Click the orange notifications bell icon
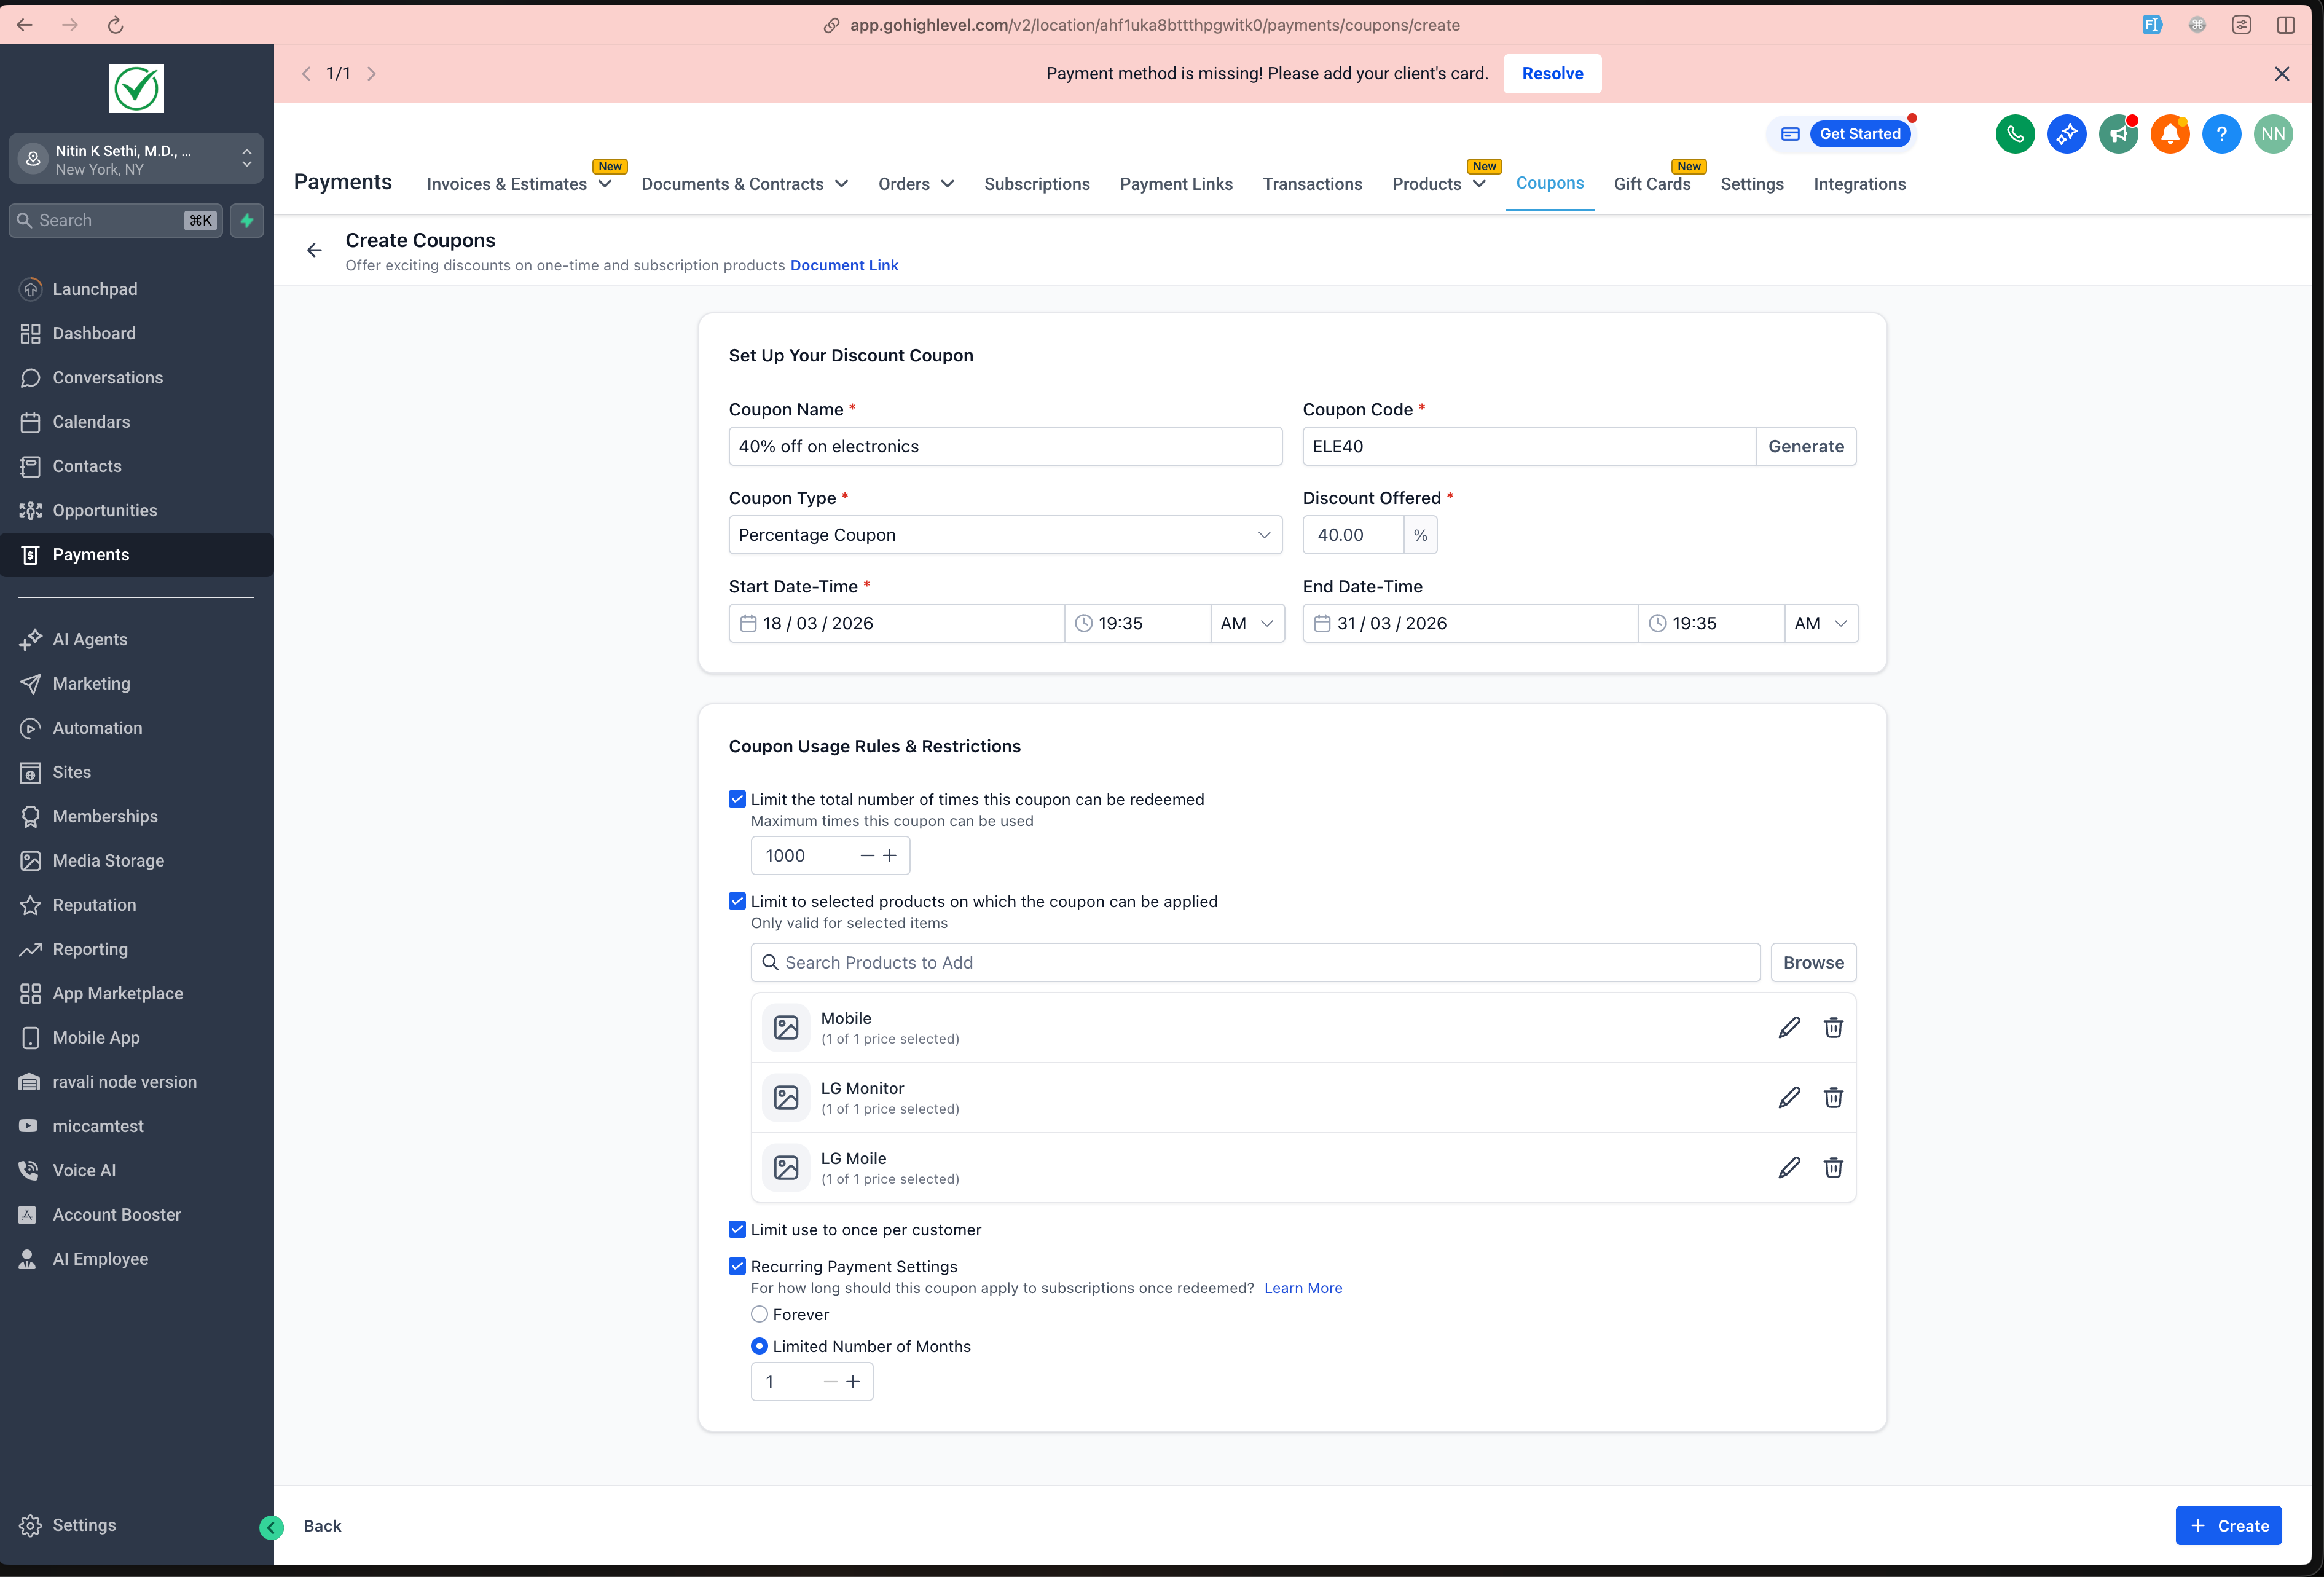Screen dimensions: 2324x1577 [x=2170, y=133]
